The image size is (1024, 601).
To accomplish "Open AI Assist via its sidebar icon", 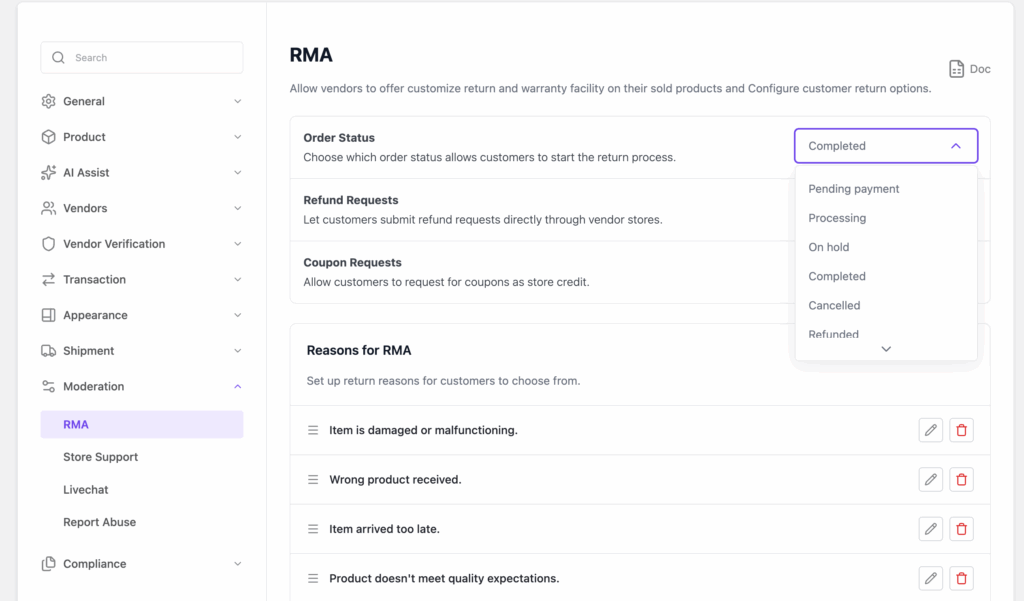I will 46,172.
